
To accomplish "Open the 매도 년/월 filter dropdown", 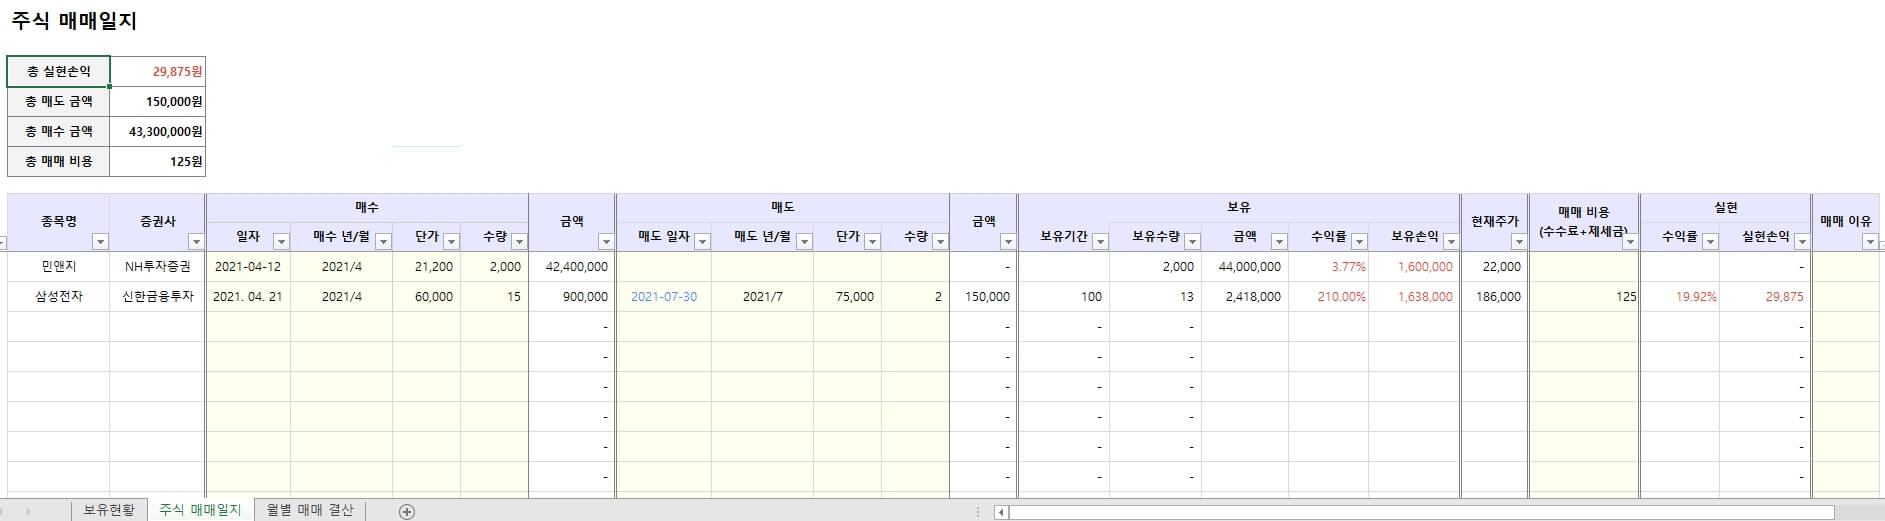I will coord(804,241).
